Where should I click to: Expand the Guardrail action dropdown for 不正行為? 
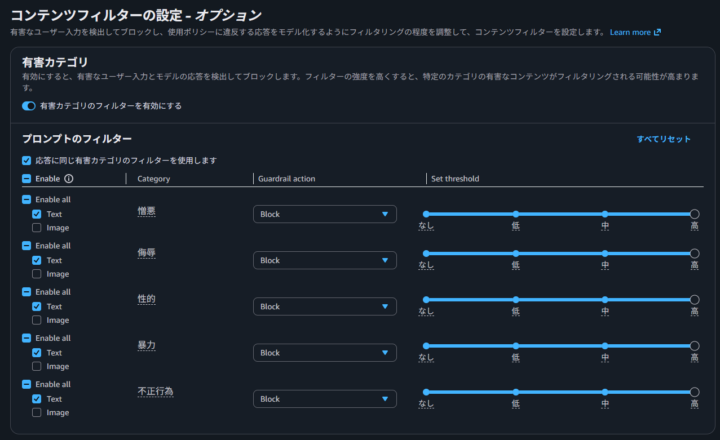point(324,399)
